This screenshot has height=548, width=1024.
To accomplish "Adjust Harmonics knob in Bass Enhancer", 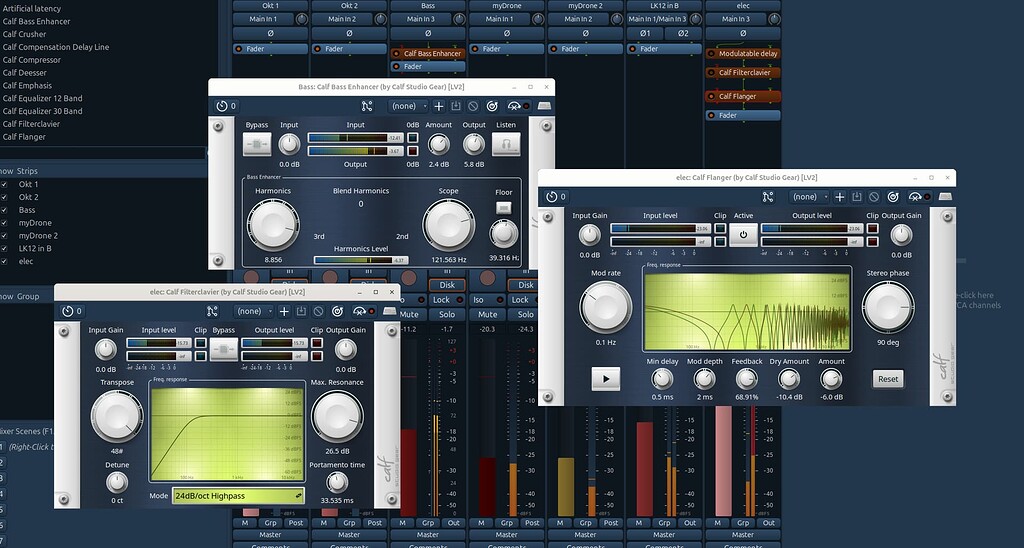I will pyautogui.click(x=273, y=225).
